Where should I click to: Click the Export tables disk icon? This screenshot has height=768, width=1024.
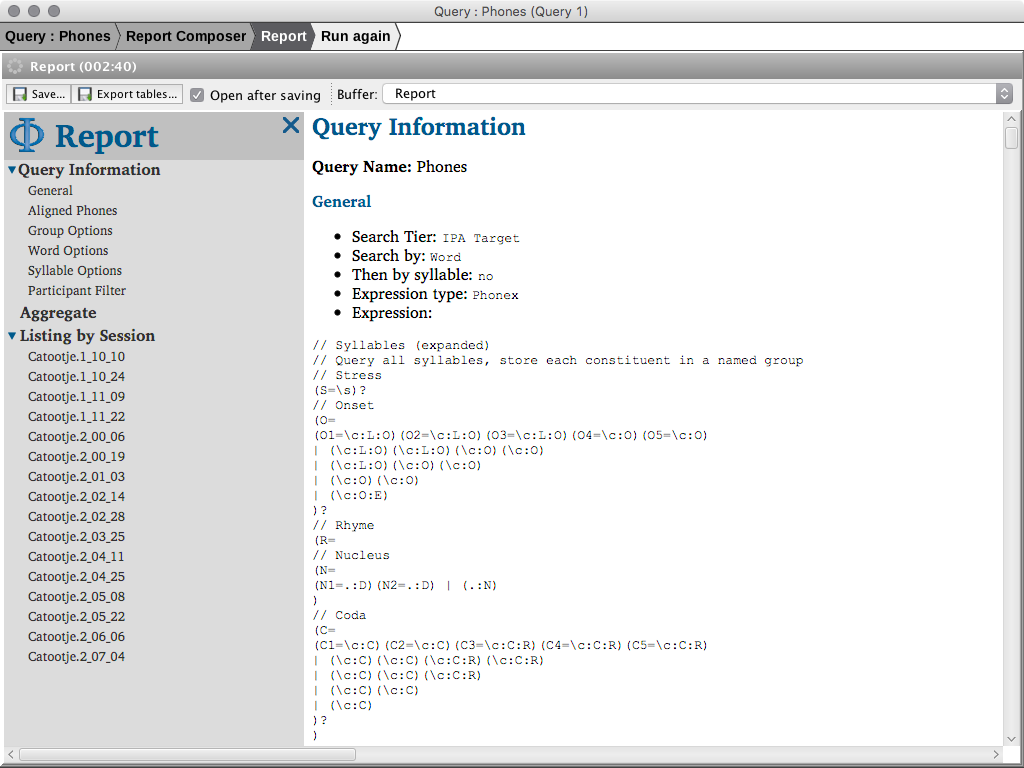85,94
